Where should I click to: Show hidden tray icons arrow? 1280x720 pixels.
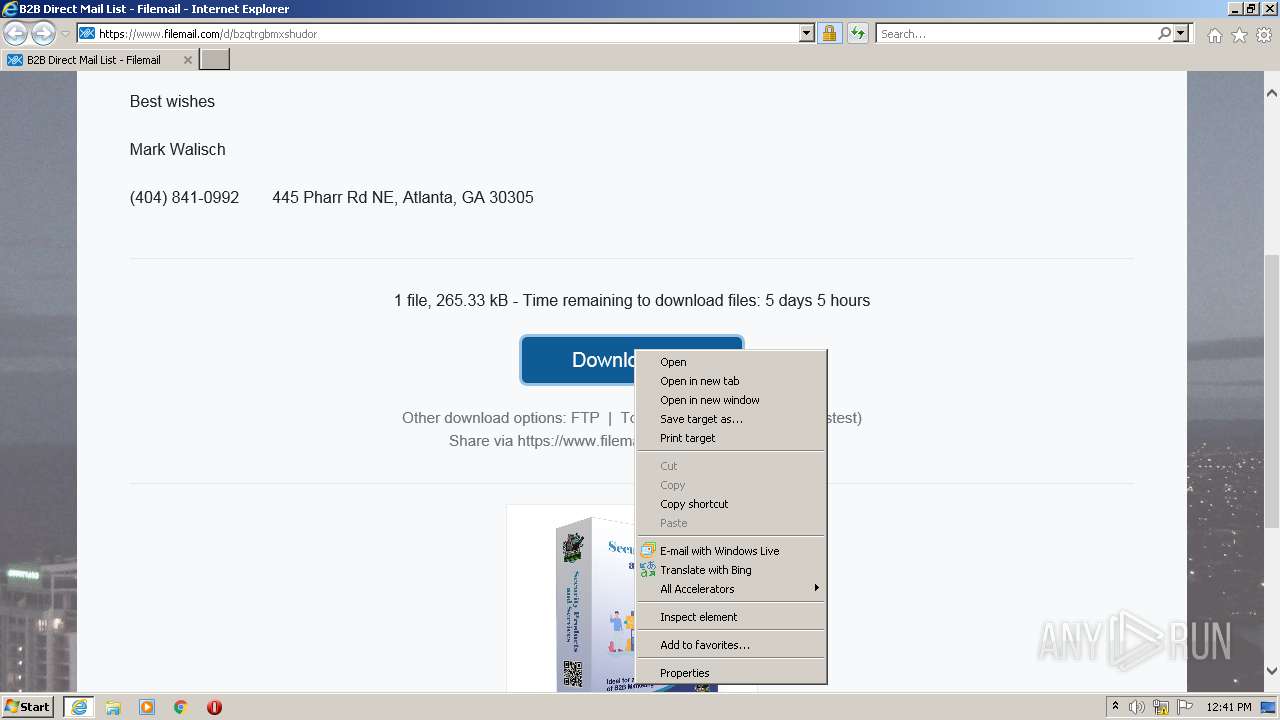[1115, 707]
